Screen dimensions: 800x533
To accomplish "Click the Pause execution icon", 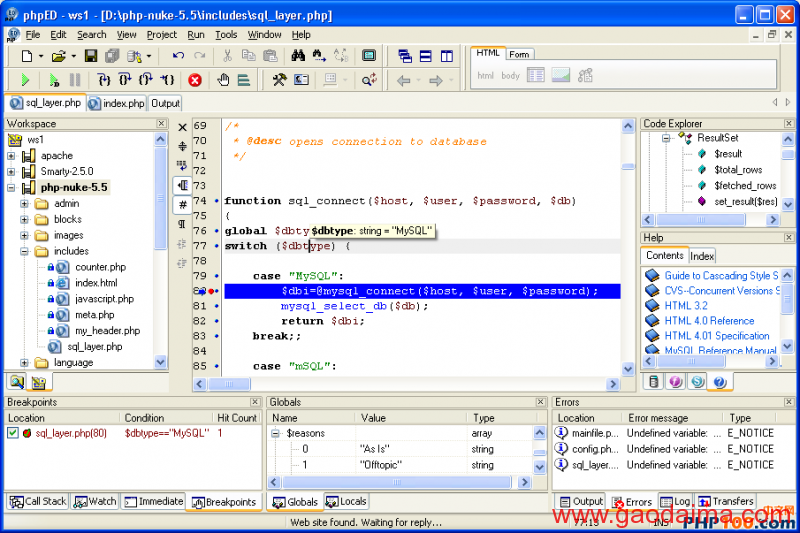I will (x=75, y=80).
